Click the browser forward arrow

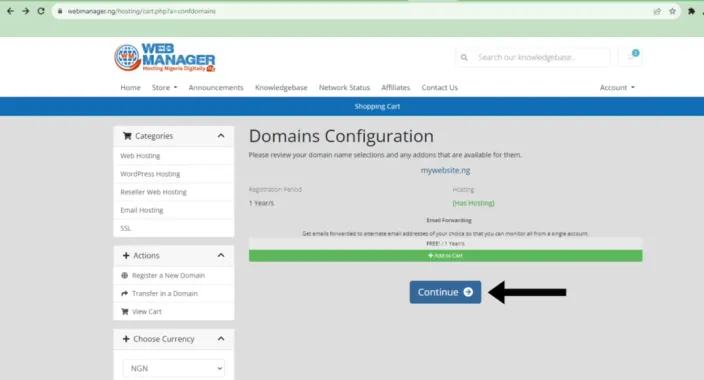pyautogui.click(x=26, y=11)
